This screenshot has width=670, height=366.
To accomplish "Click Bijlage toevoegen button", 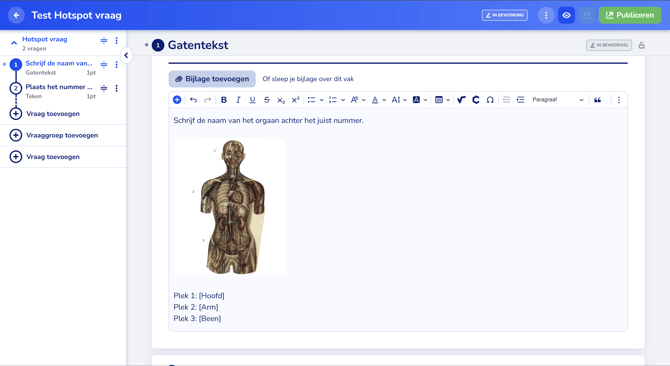I will coord(212,79).
